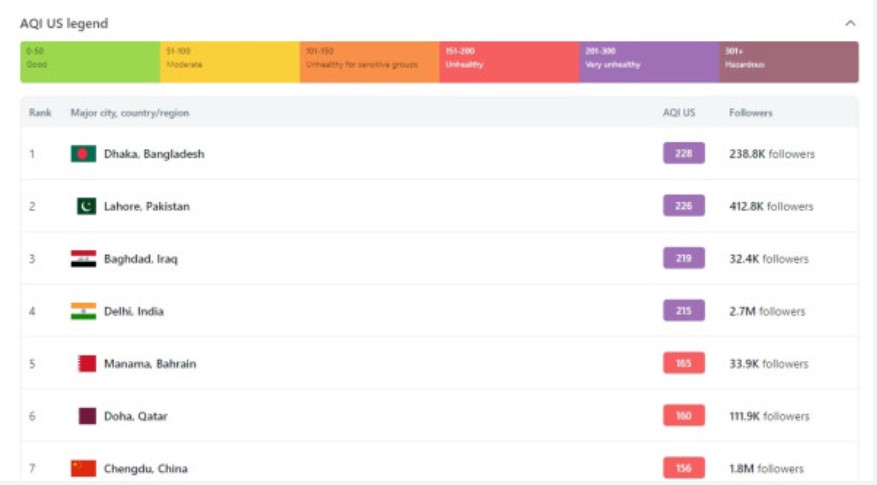
Task: Click the red 165 AQI badge for Manama
Action: point(683,364)
